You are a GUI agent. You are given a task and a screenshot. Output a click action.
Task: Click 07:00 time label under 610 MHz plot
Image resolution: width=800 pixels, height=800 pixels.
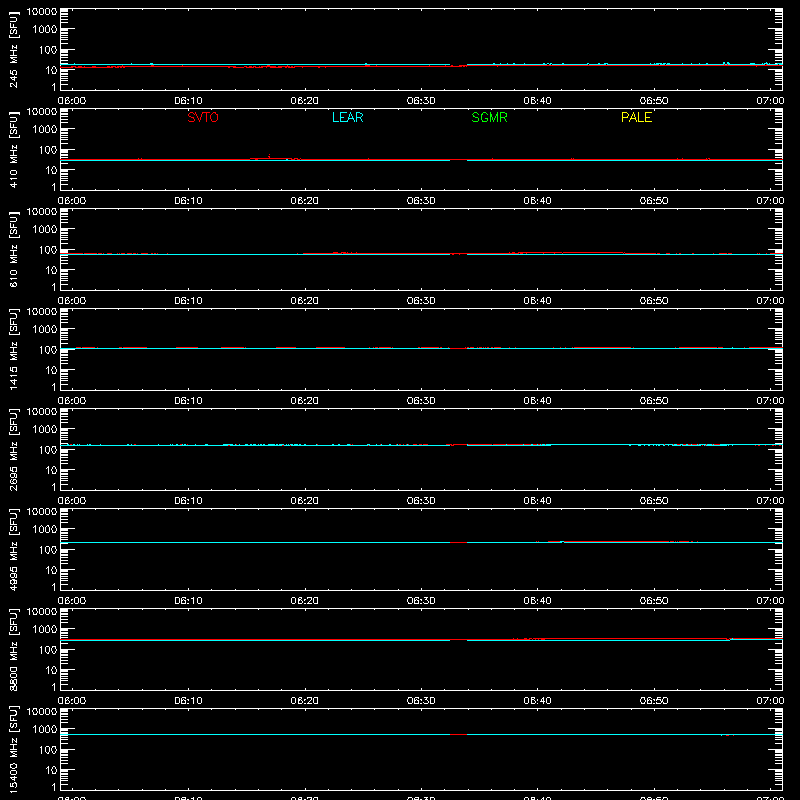[770, 301]
